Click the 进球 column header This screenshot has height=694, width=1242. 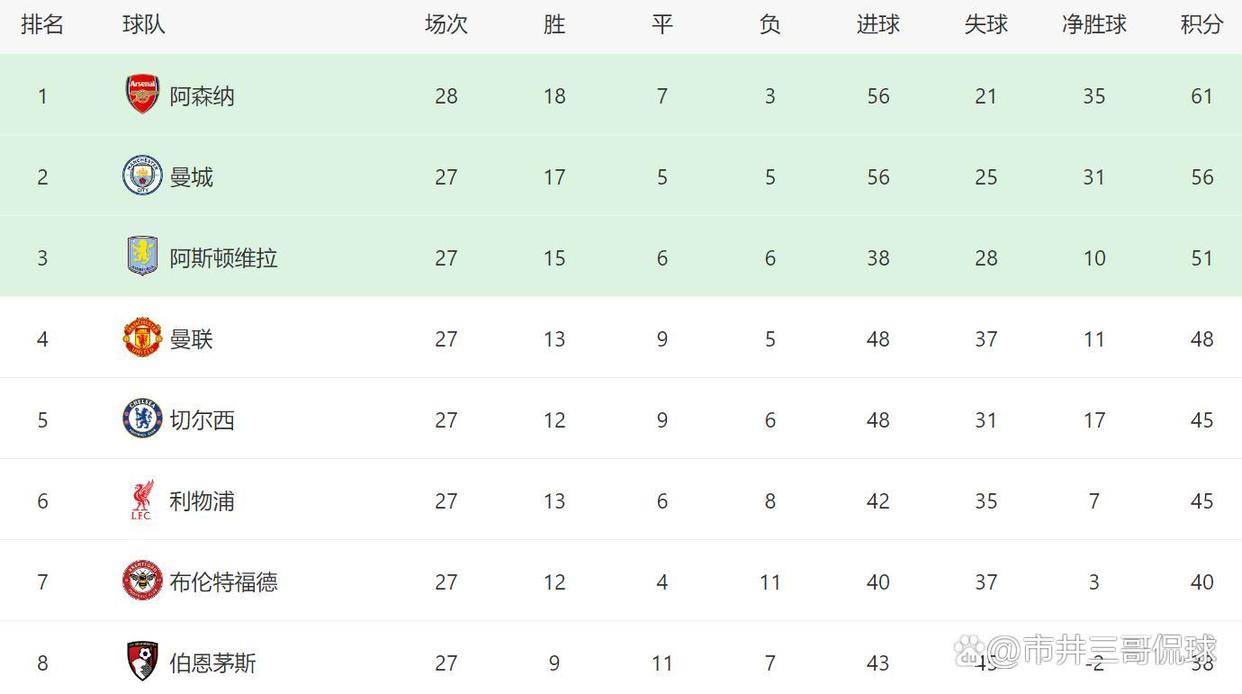pyautogui.click(x=878, y=25)
